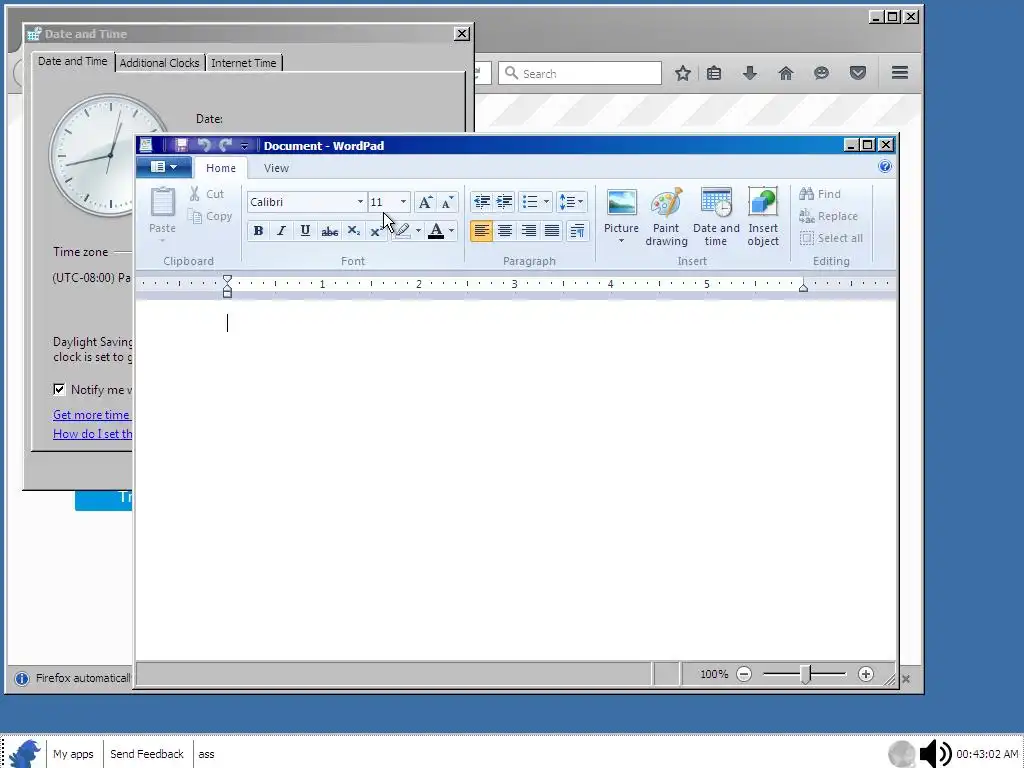
Task: Open the font family dropdown
Action: pyautogui.click(x=360, y=202)
